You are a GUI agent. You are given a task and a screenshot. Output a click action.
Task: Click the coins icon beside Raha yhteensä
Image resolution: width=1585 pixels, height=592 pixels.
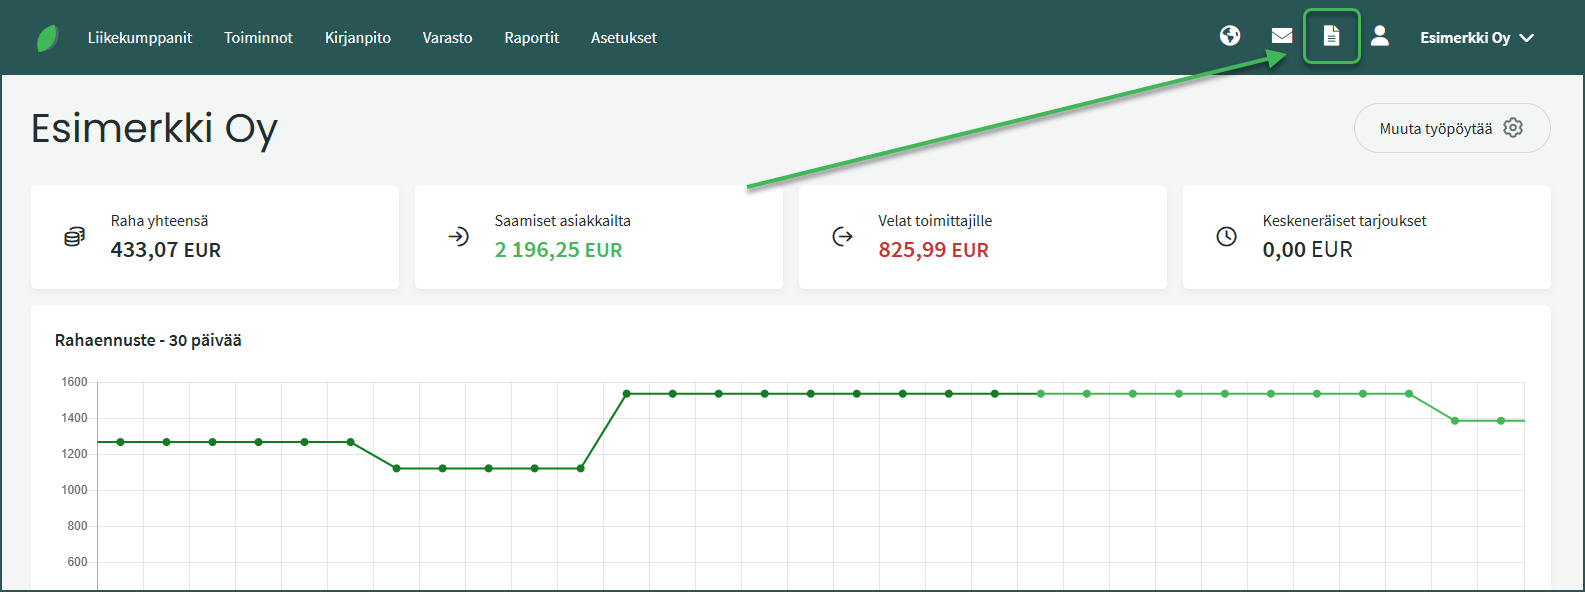tap(74, 237)
